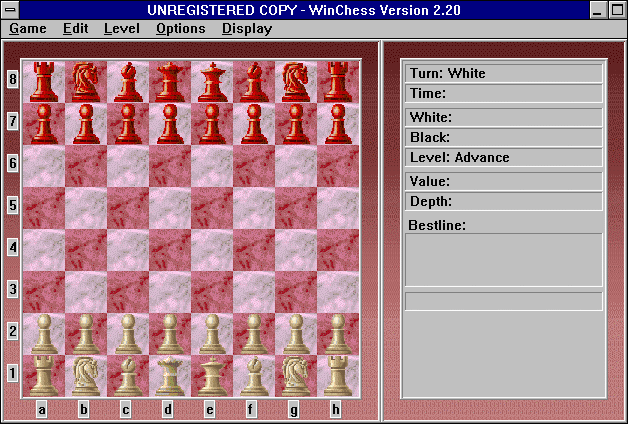
Task: Open the Game menu
Action: tap(28, 29)
